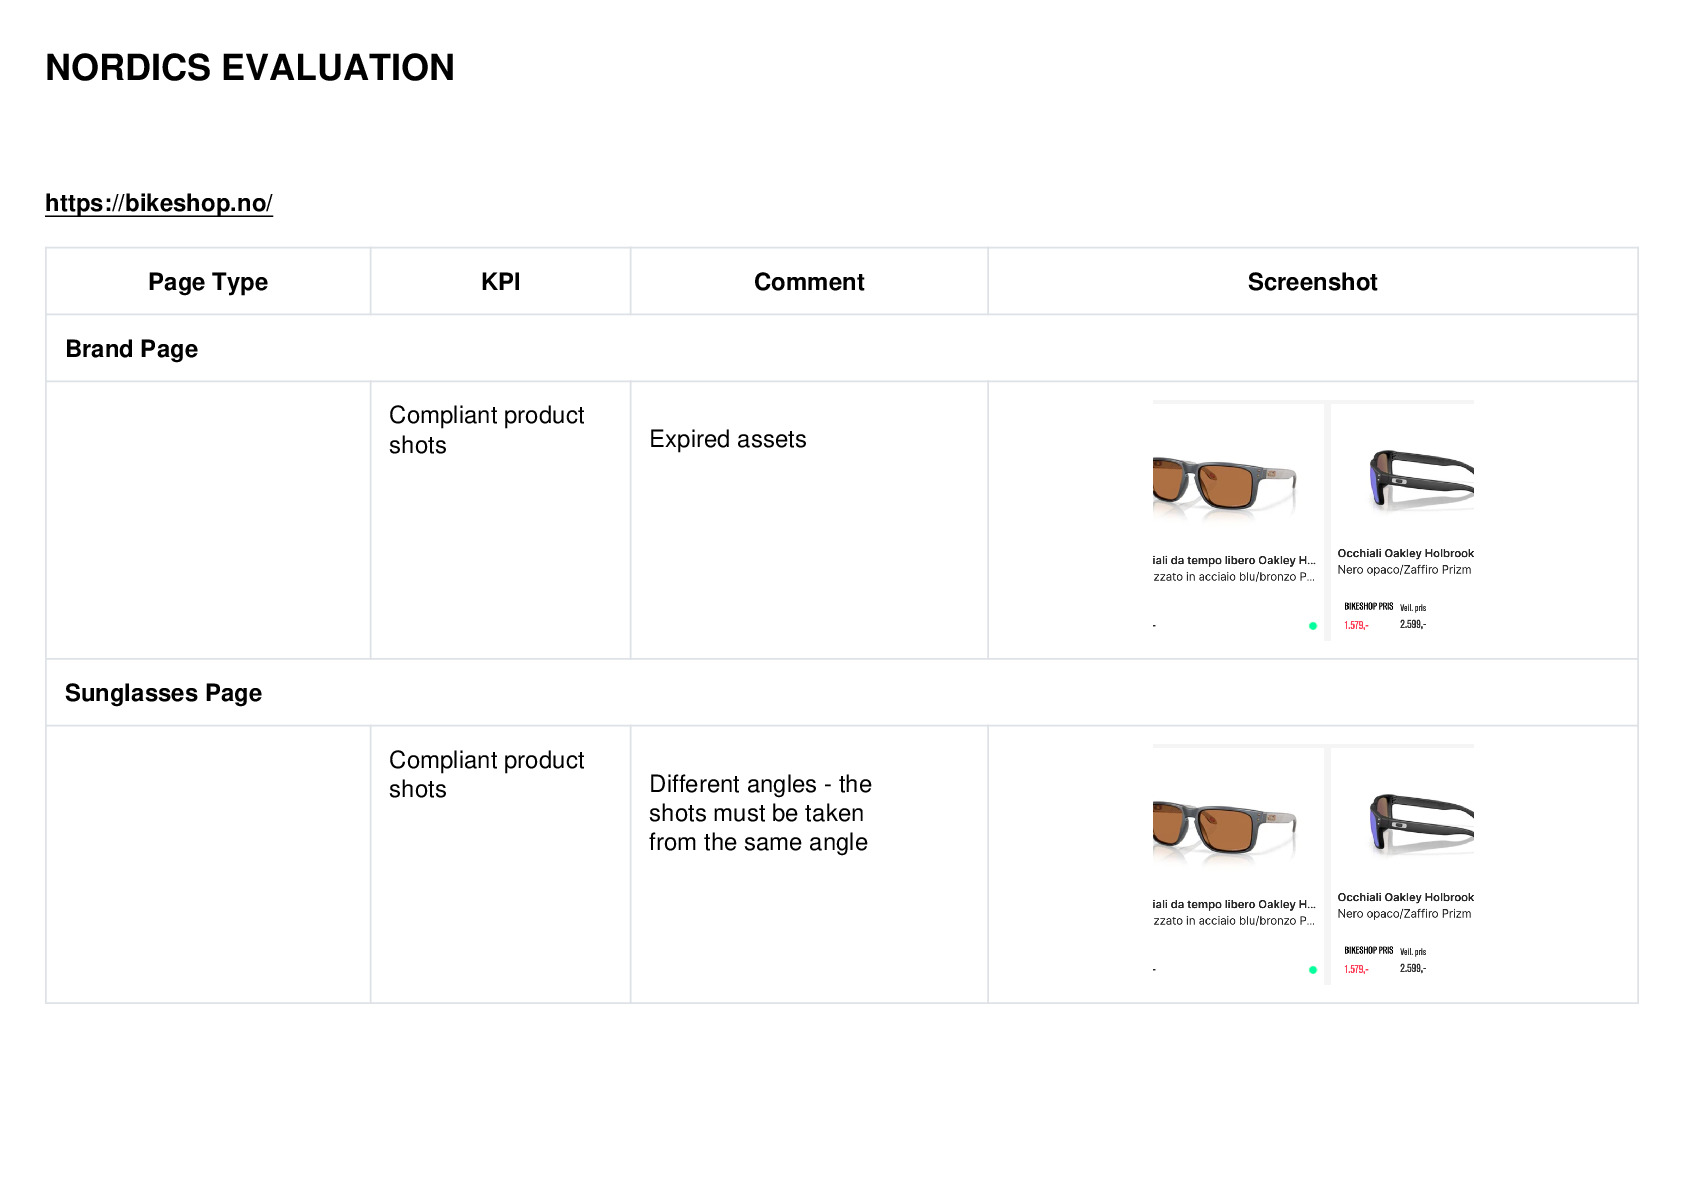Select the KPI column header
1684x1191 pixels.
(x=500, y=282)
